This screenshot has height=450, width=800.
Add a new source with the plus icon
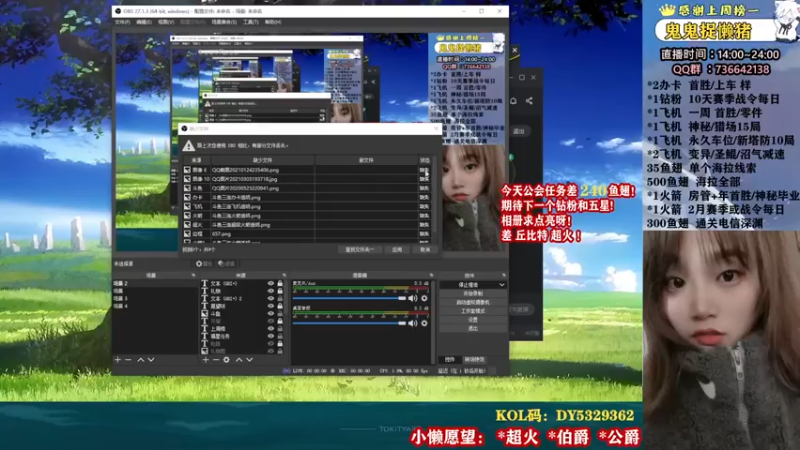pyautogui.click(x=206, y=360)
